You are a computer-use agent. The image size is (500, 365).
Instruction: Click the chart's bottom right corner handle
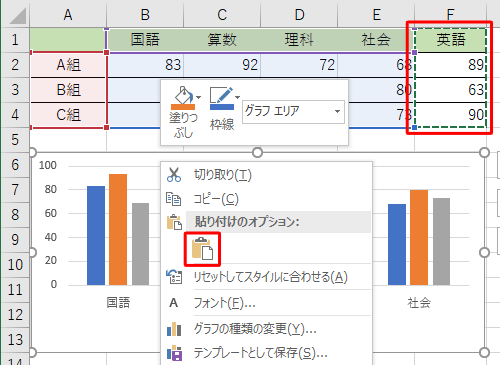[x=484, y=352]
